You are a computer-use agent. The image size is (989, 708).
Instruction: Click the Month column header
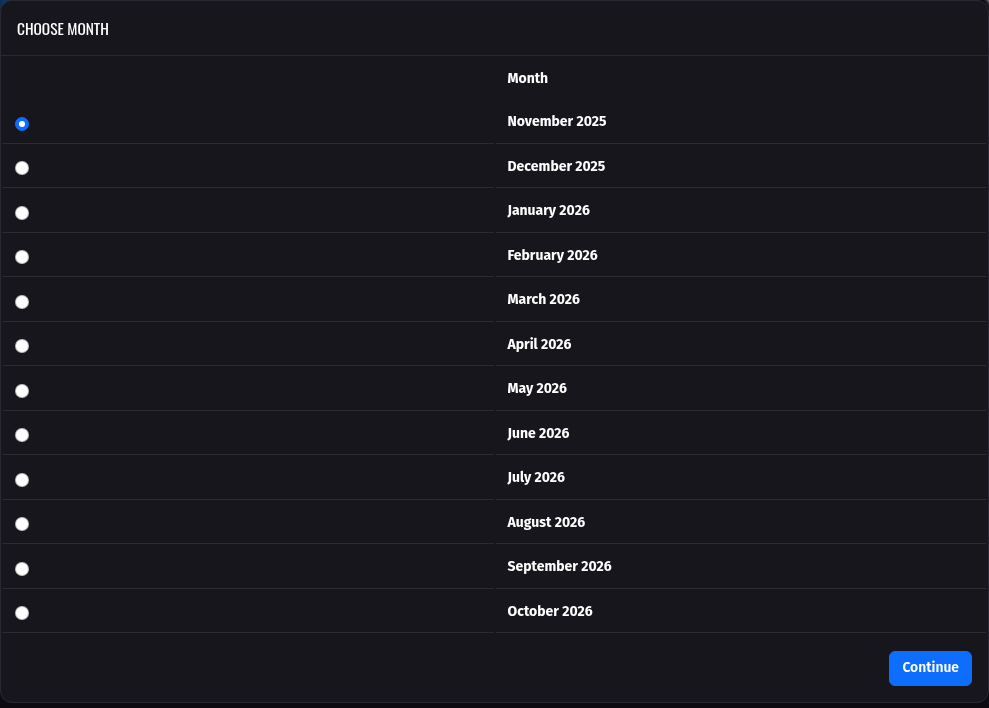(527, 78)
